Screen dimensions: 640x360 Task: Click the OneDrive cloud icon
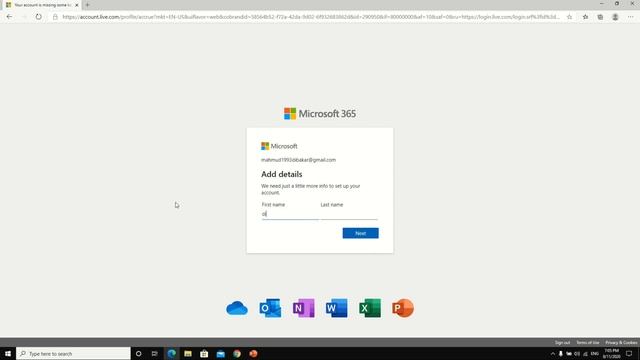[x=237, y=308]
